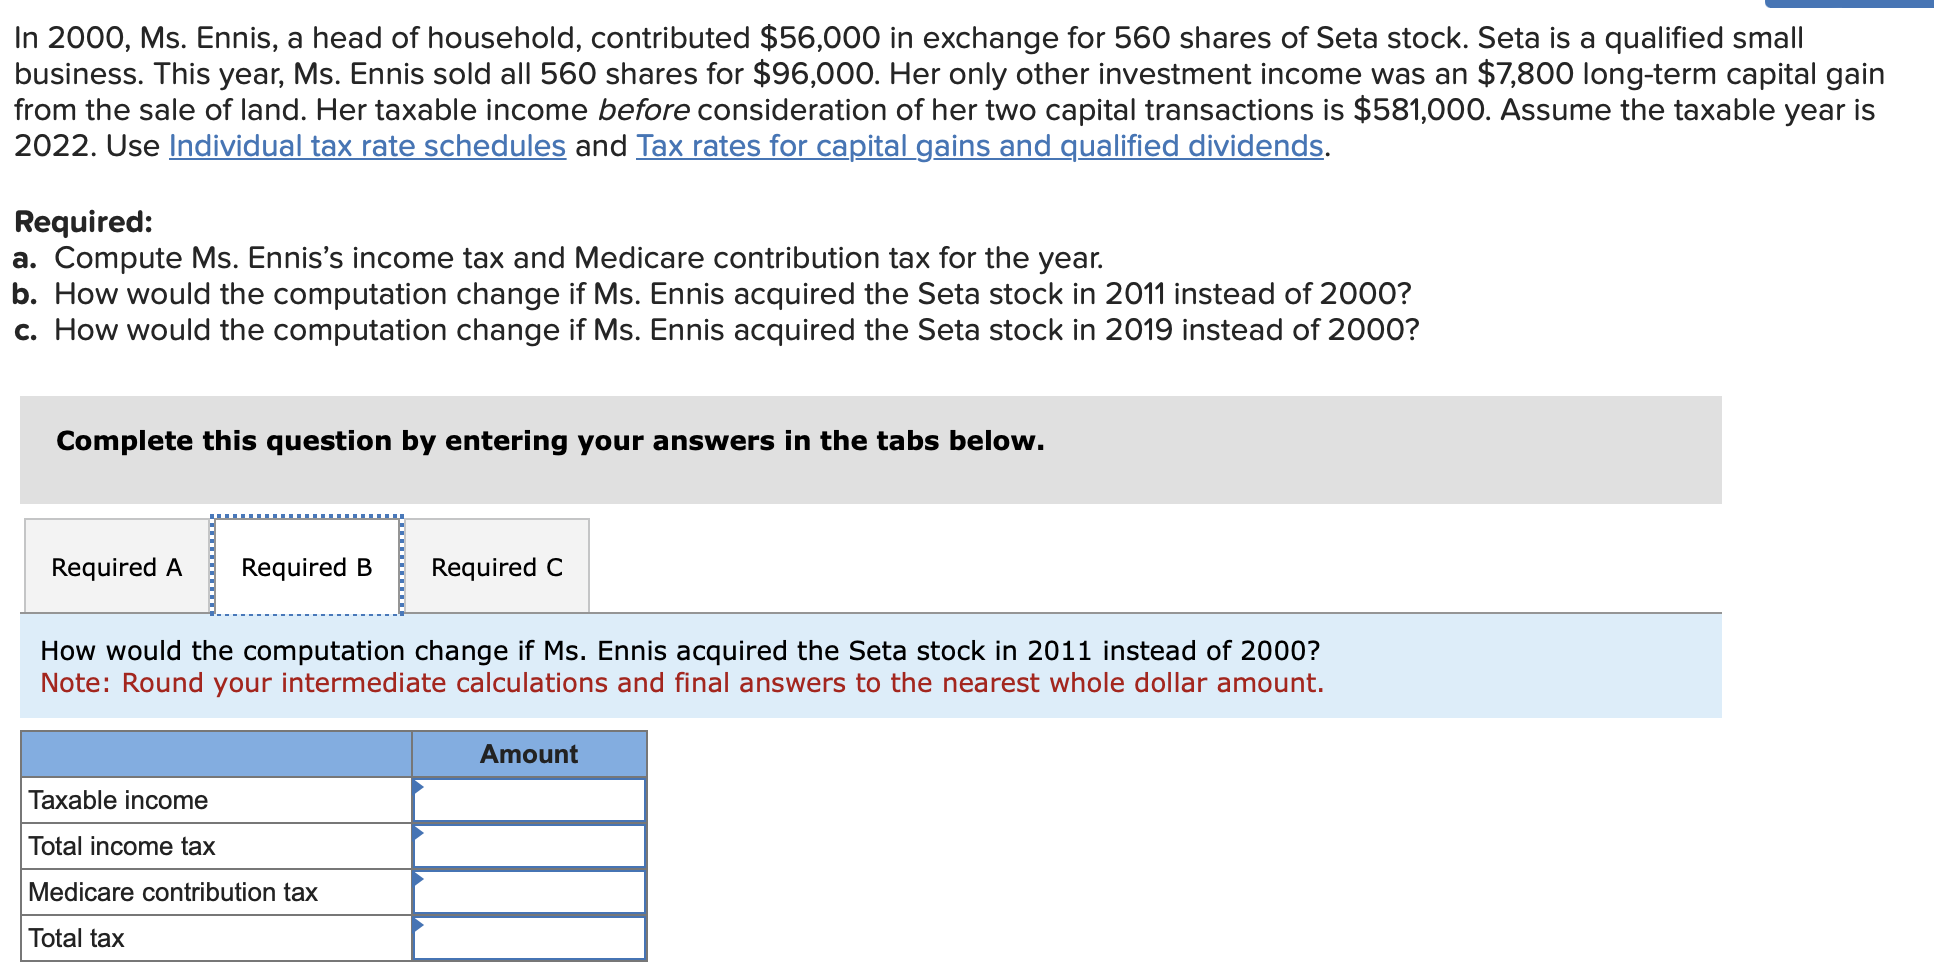Click the Taxable income row label
Screen dimensions: 1934x976
click(118, 800)
